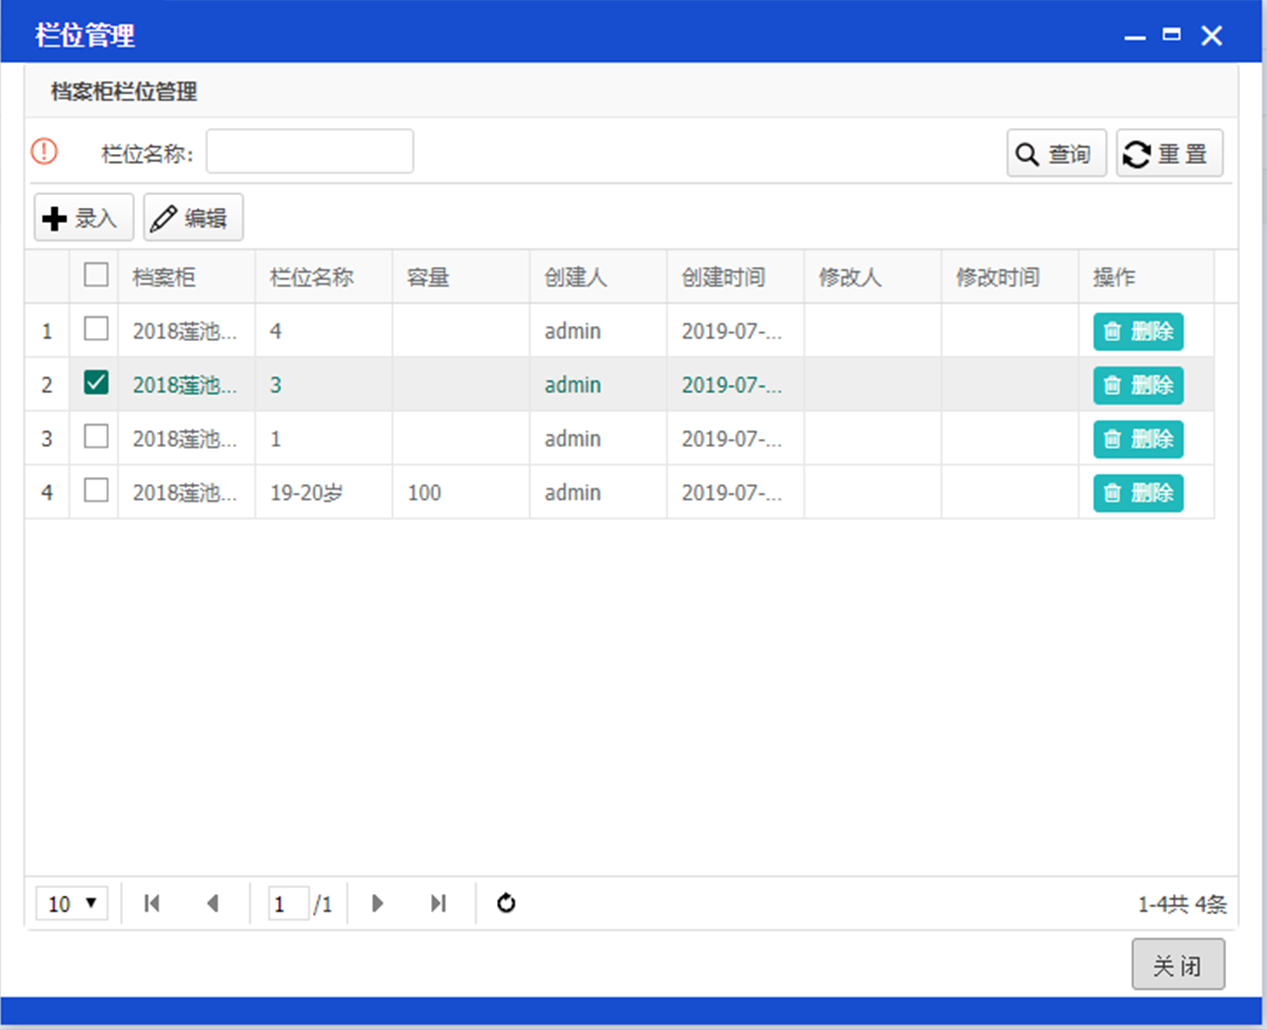Focus the 栏位名称 search input field

(x=310, y=152)
